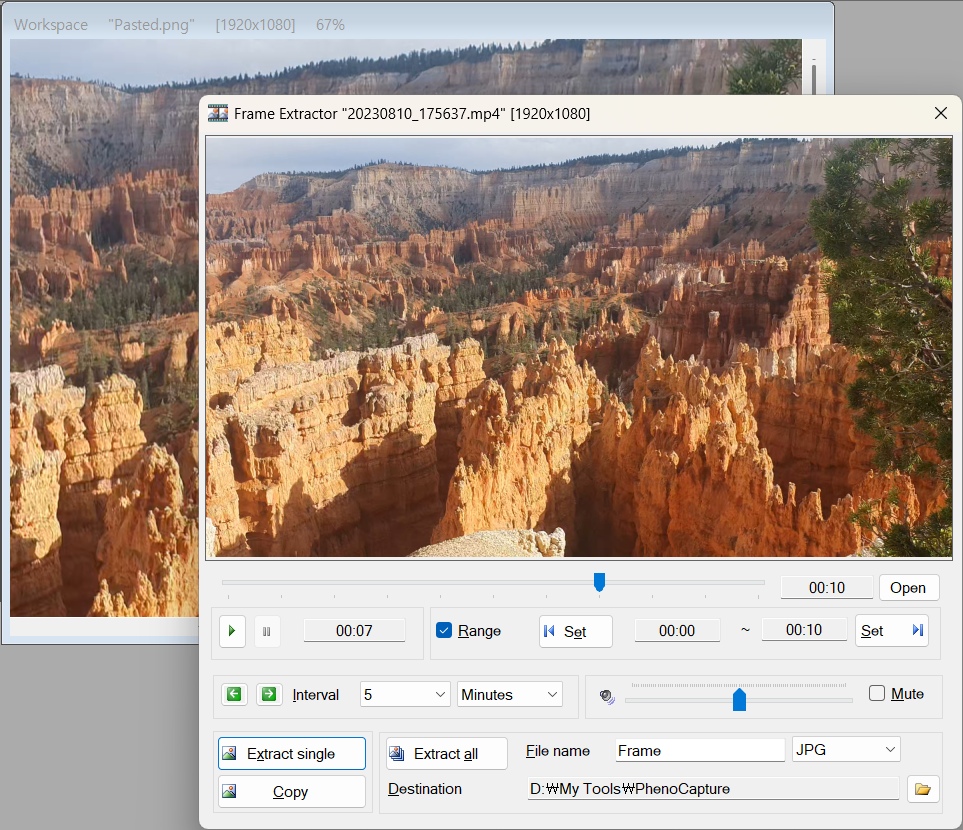Enable the Mute checkbox
The image size is (963, 830).
tap(877, 693)
